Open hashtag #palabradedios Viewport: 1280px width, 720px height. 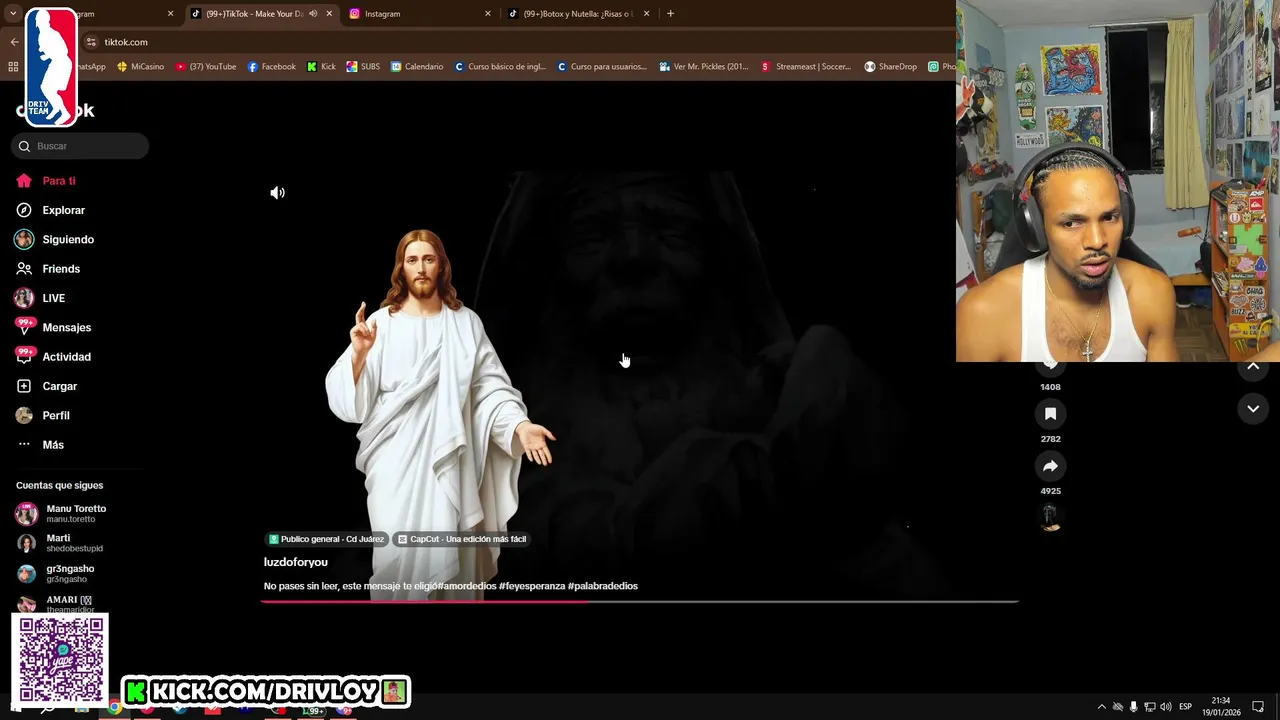[603, 586]
